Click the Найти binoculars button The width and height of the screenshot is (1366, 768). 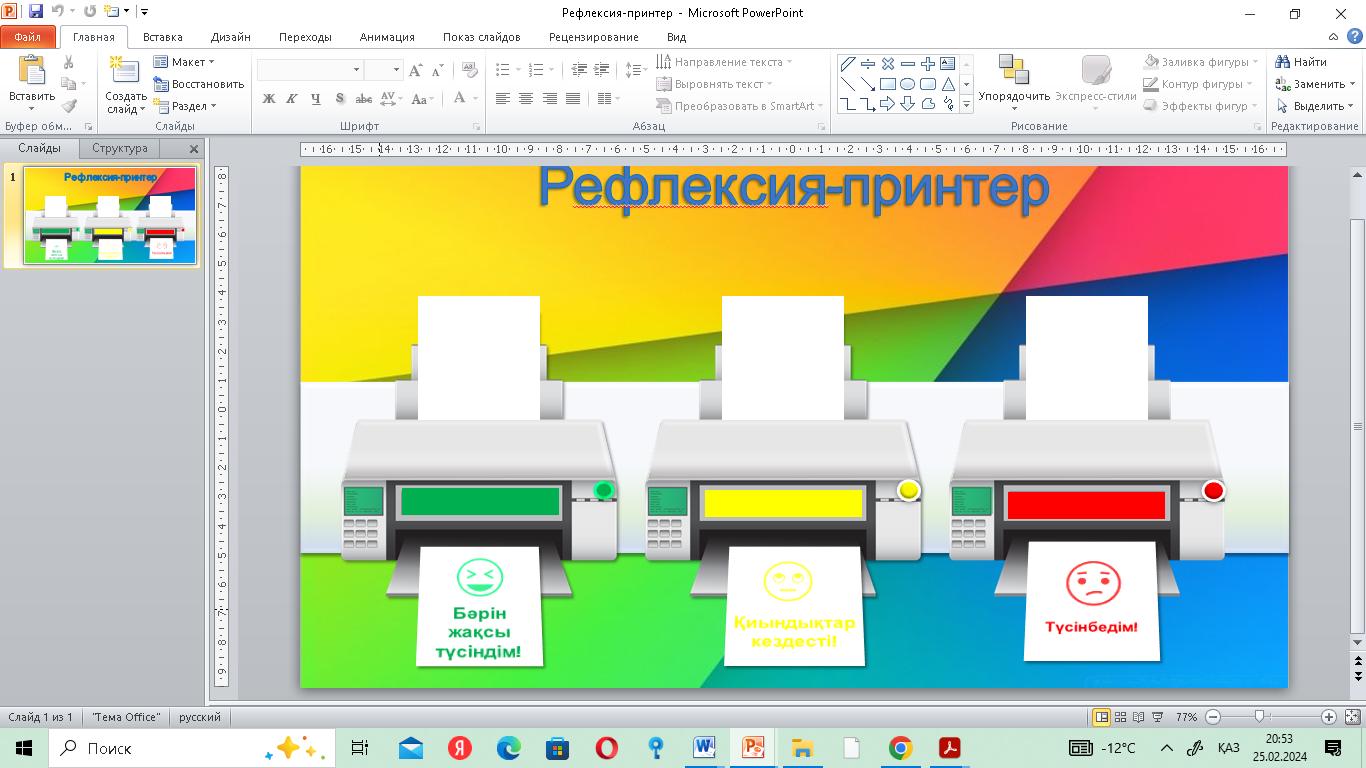(x=1302, y=62)
